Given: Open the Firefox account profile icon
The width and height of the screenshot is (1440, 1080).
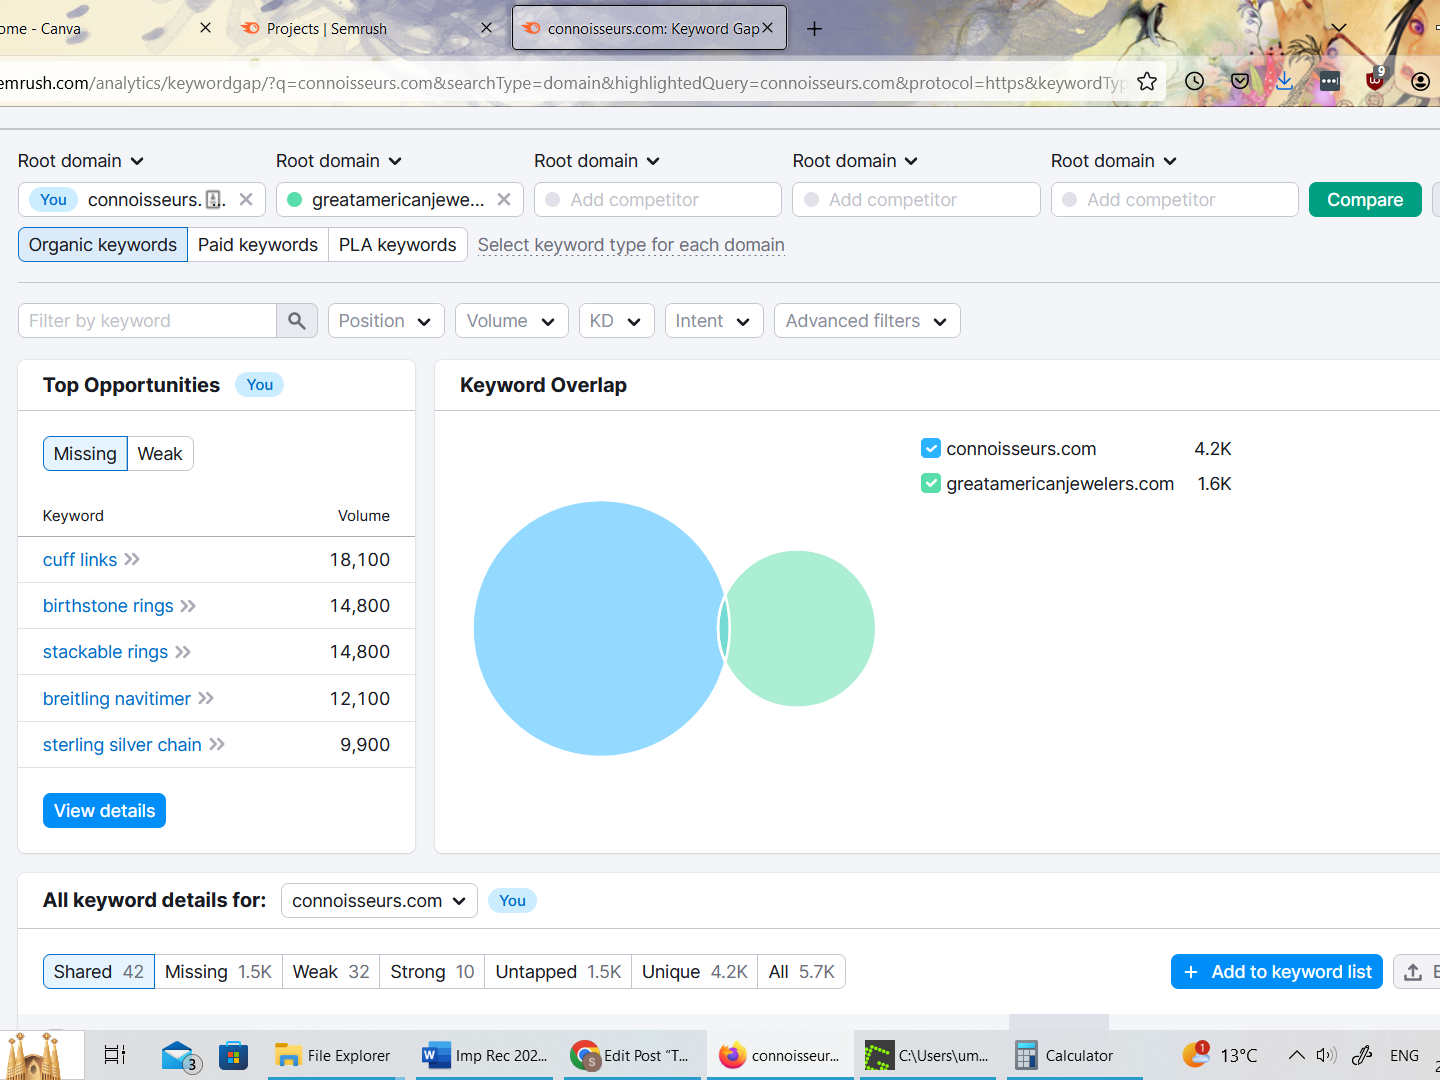Looking at the screenshot, I should coord(1421,82).
